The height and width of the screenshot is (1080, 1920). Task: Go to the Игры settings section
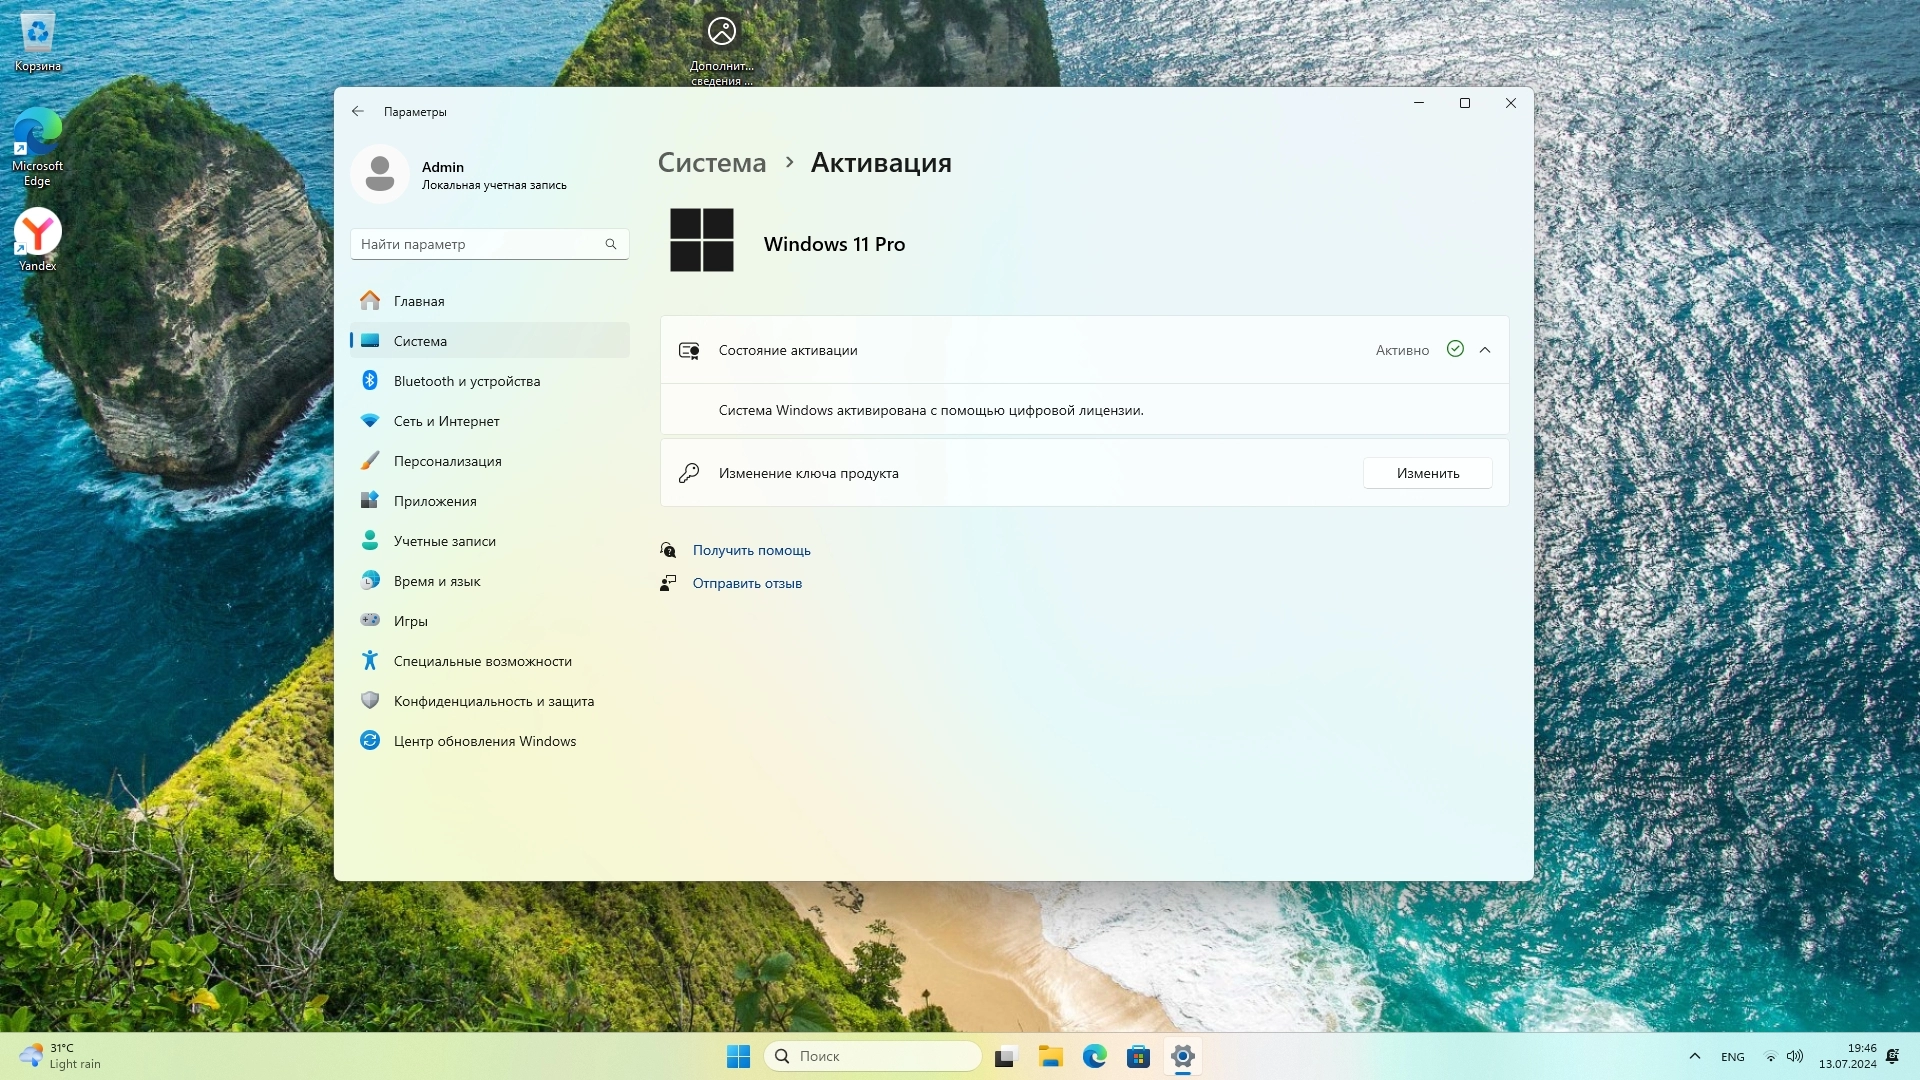[410, 621]
